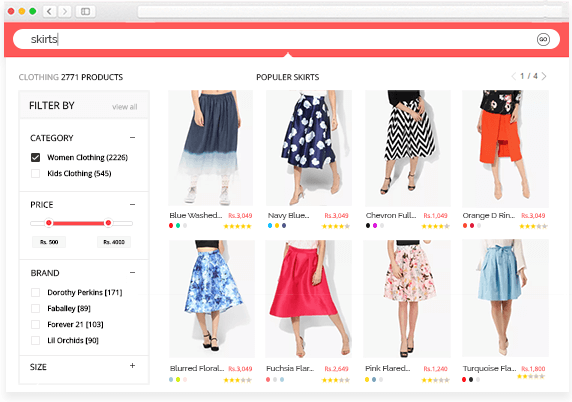The height and width of the screenshot is (402, 572).
Task: Open Pink Flared skirt product image
Action: click(x=407, y=298)
